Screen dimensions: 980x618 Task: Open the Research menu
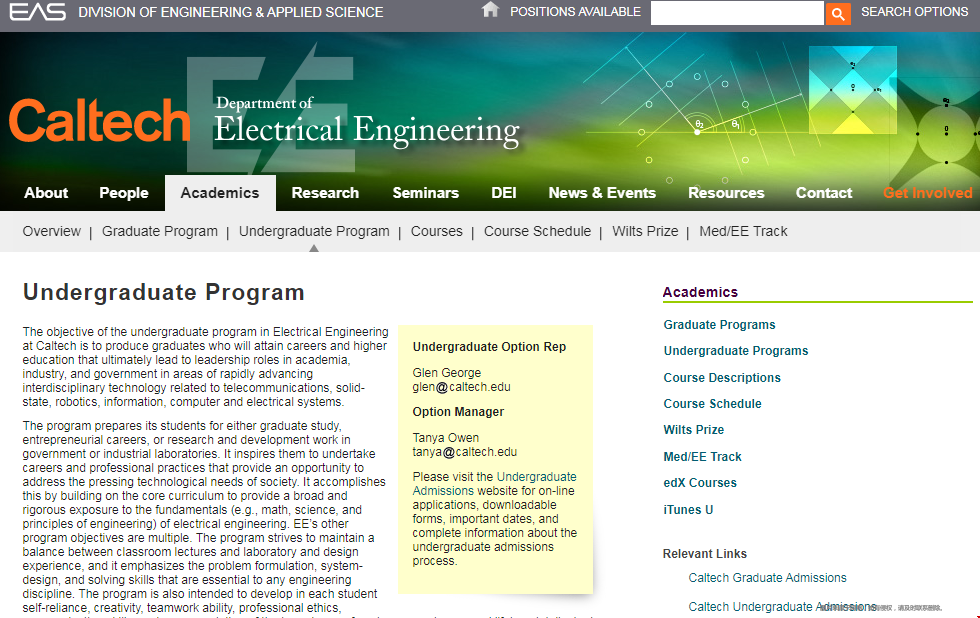coord(325,193)
